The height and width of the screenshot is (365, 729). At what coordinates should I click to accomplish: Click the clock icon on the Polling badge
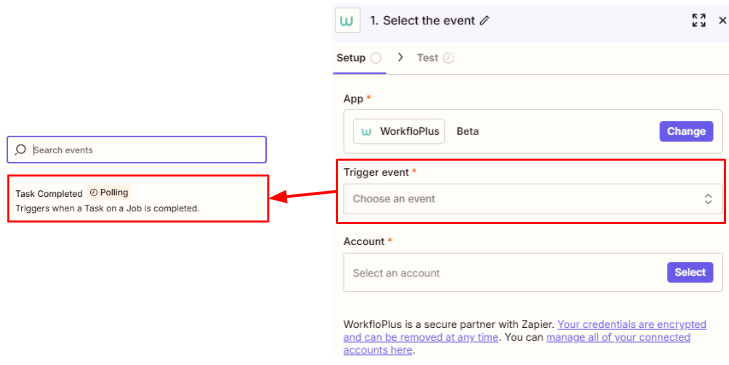point(93,192)
